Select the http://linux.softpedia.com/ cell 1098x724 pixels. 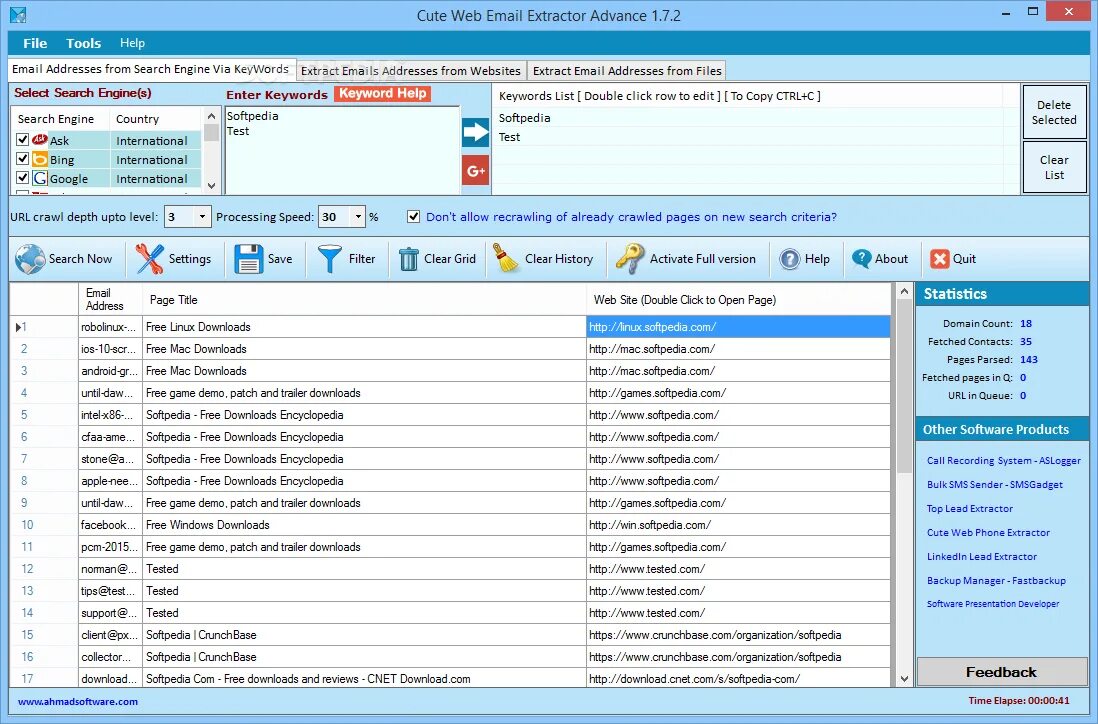tap(739, 327)
